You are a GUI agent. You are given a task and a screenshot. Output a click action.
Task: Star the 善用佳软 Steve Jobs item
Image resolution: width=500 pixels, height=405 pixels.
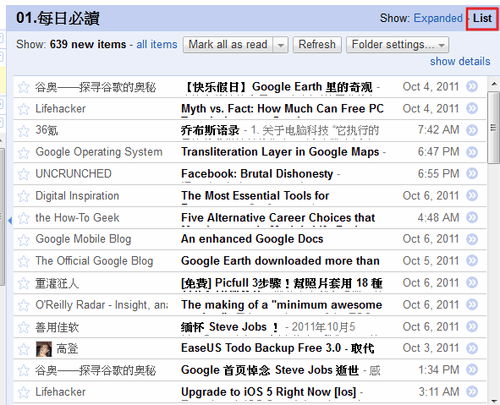pos(24,327)
